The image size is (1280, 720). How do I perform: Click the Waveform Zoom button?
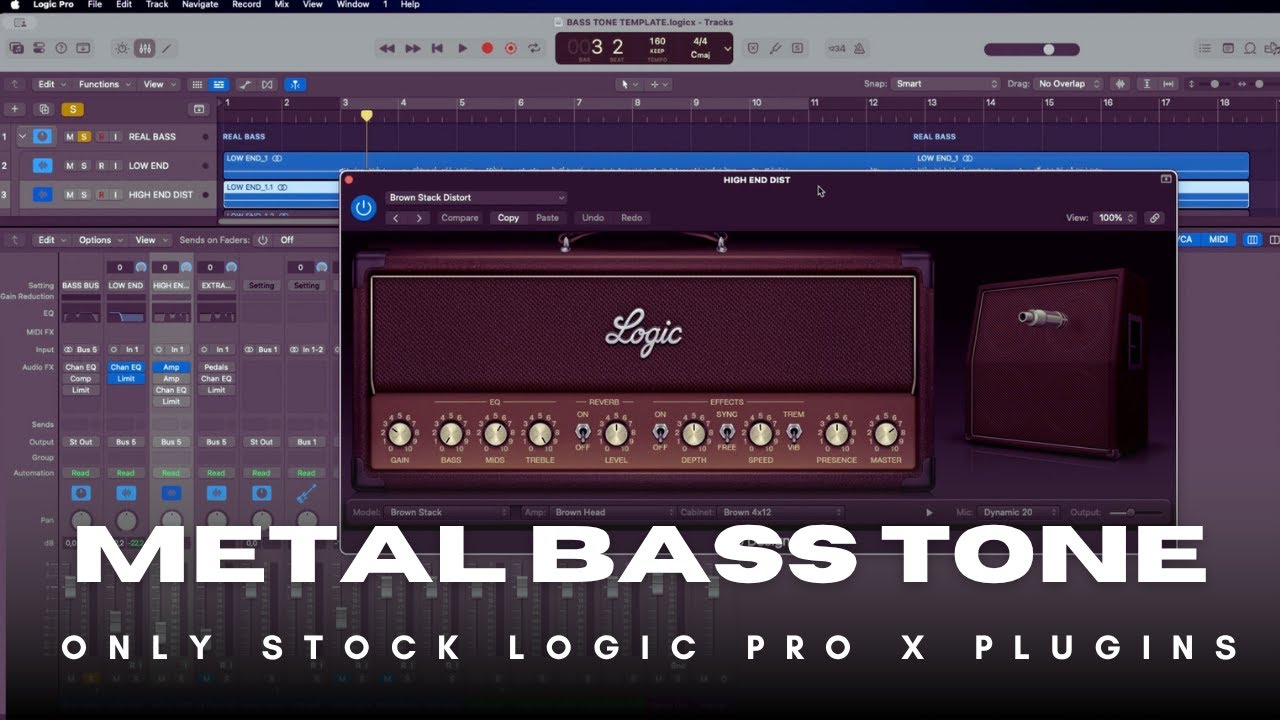coord(1121,84)
